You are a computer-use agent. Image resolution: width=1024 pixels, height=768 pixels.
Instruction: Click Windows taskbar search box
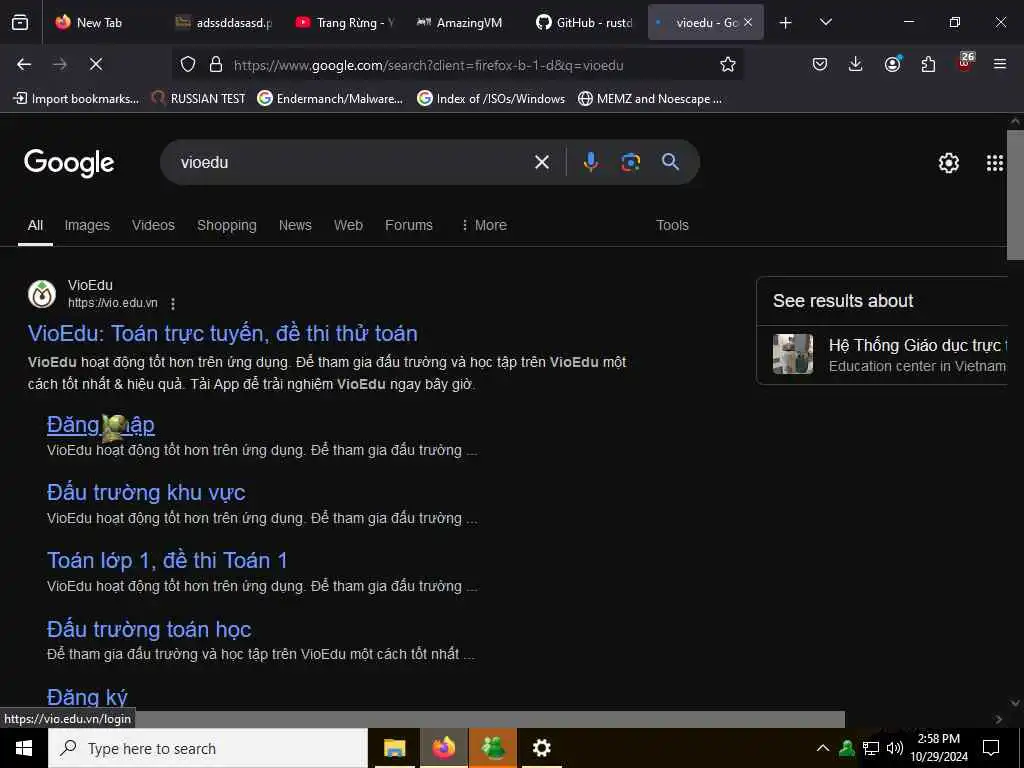click(x=208, y=748)
